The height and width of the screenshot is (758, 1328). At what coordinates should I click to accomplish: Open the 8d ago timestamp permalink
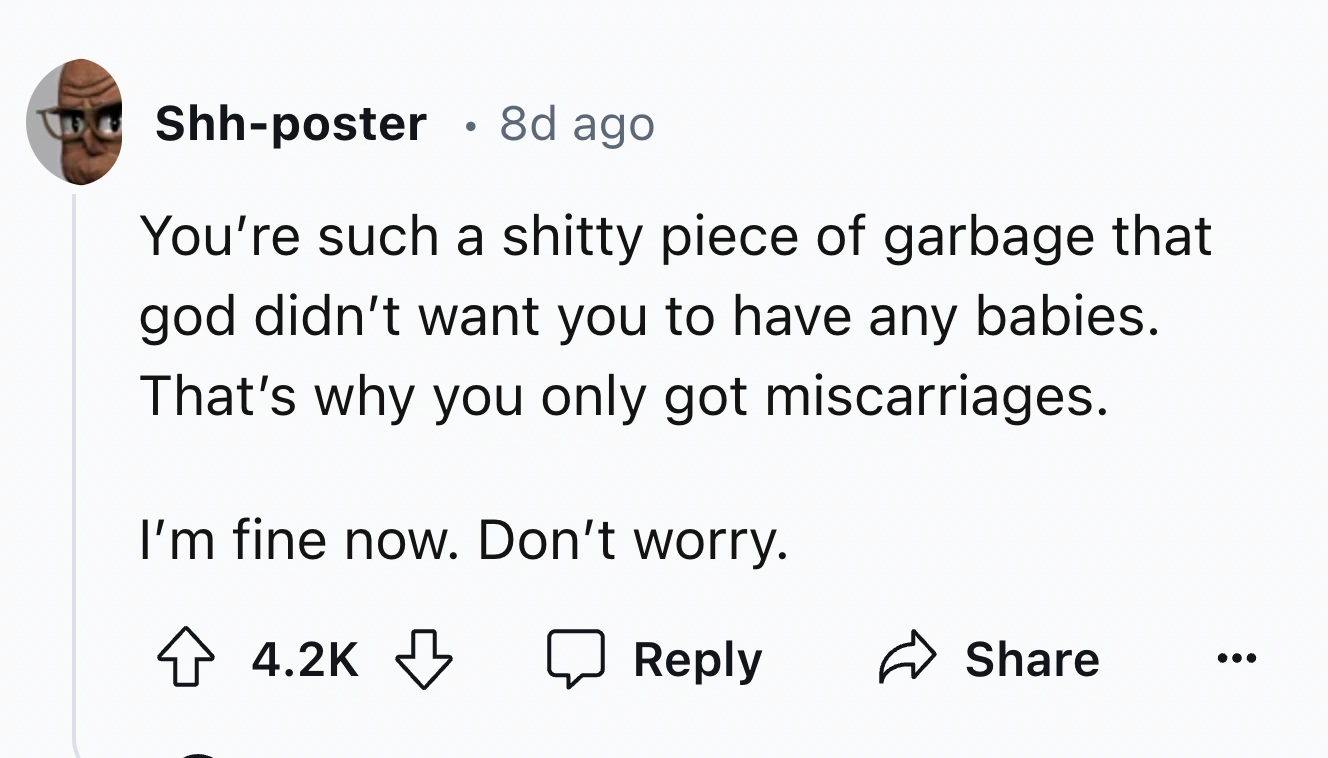(x=577, y=124)
